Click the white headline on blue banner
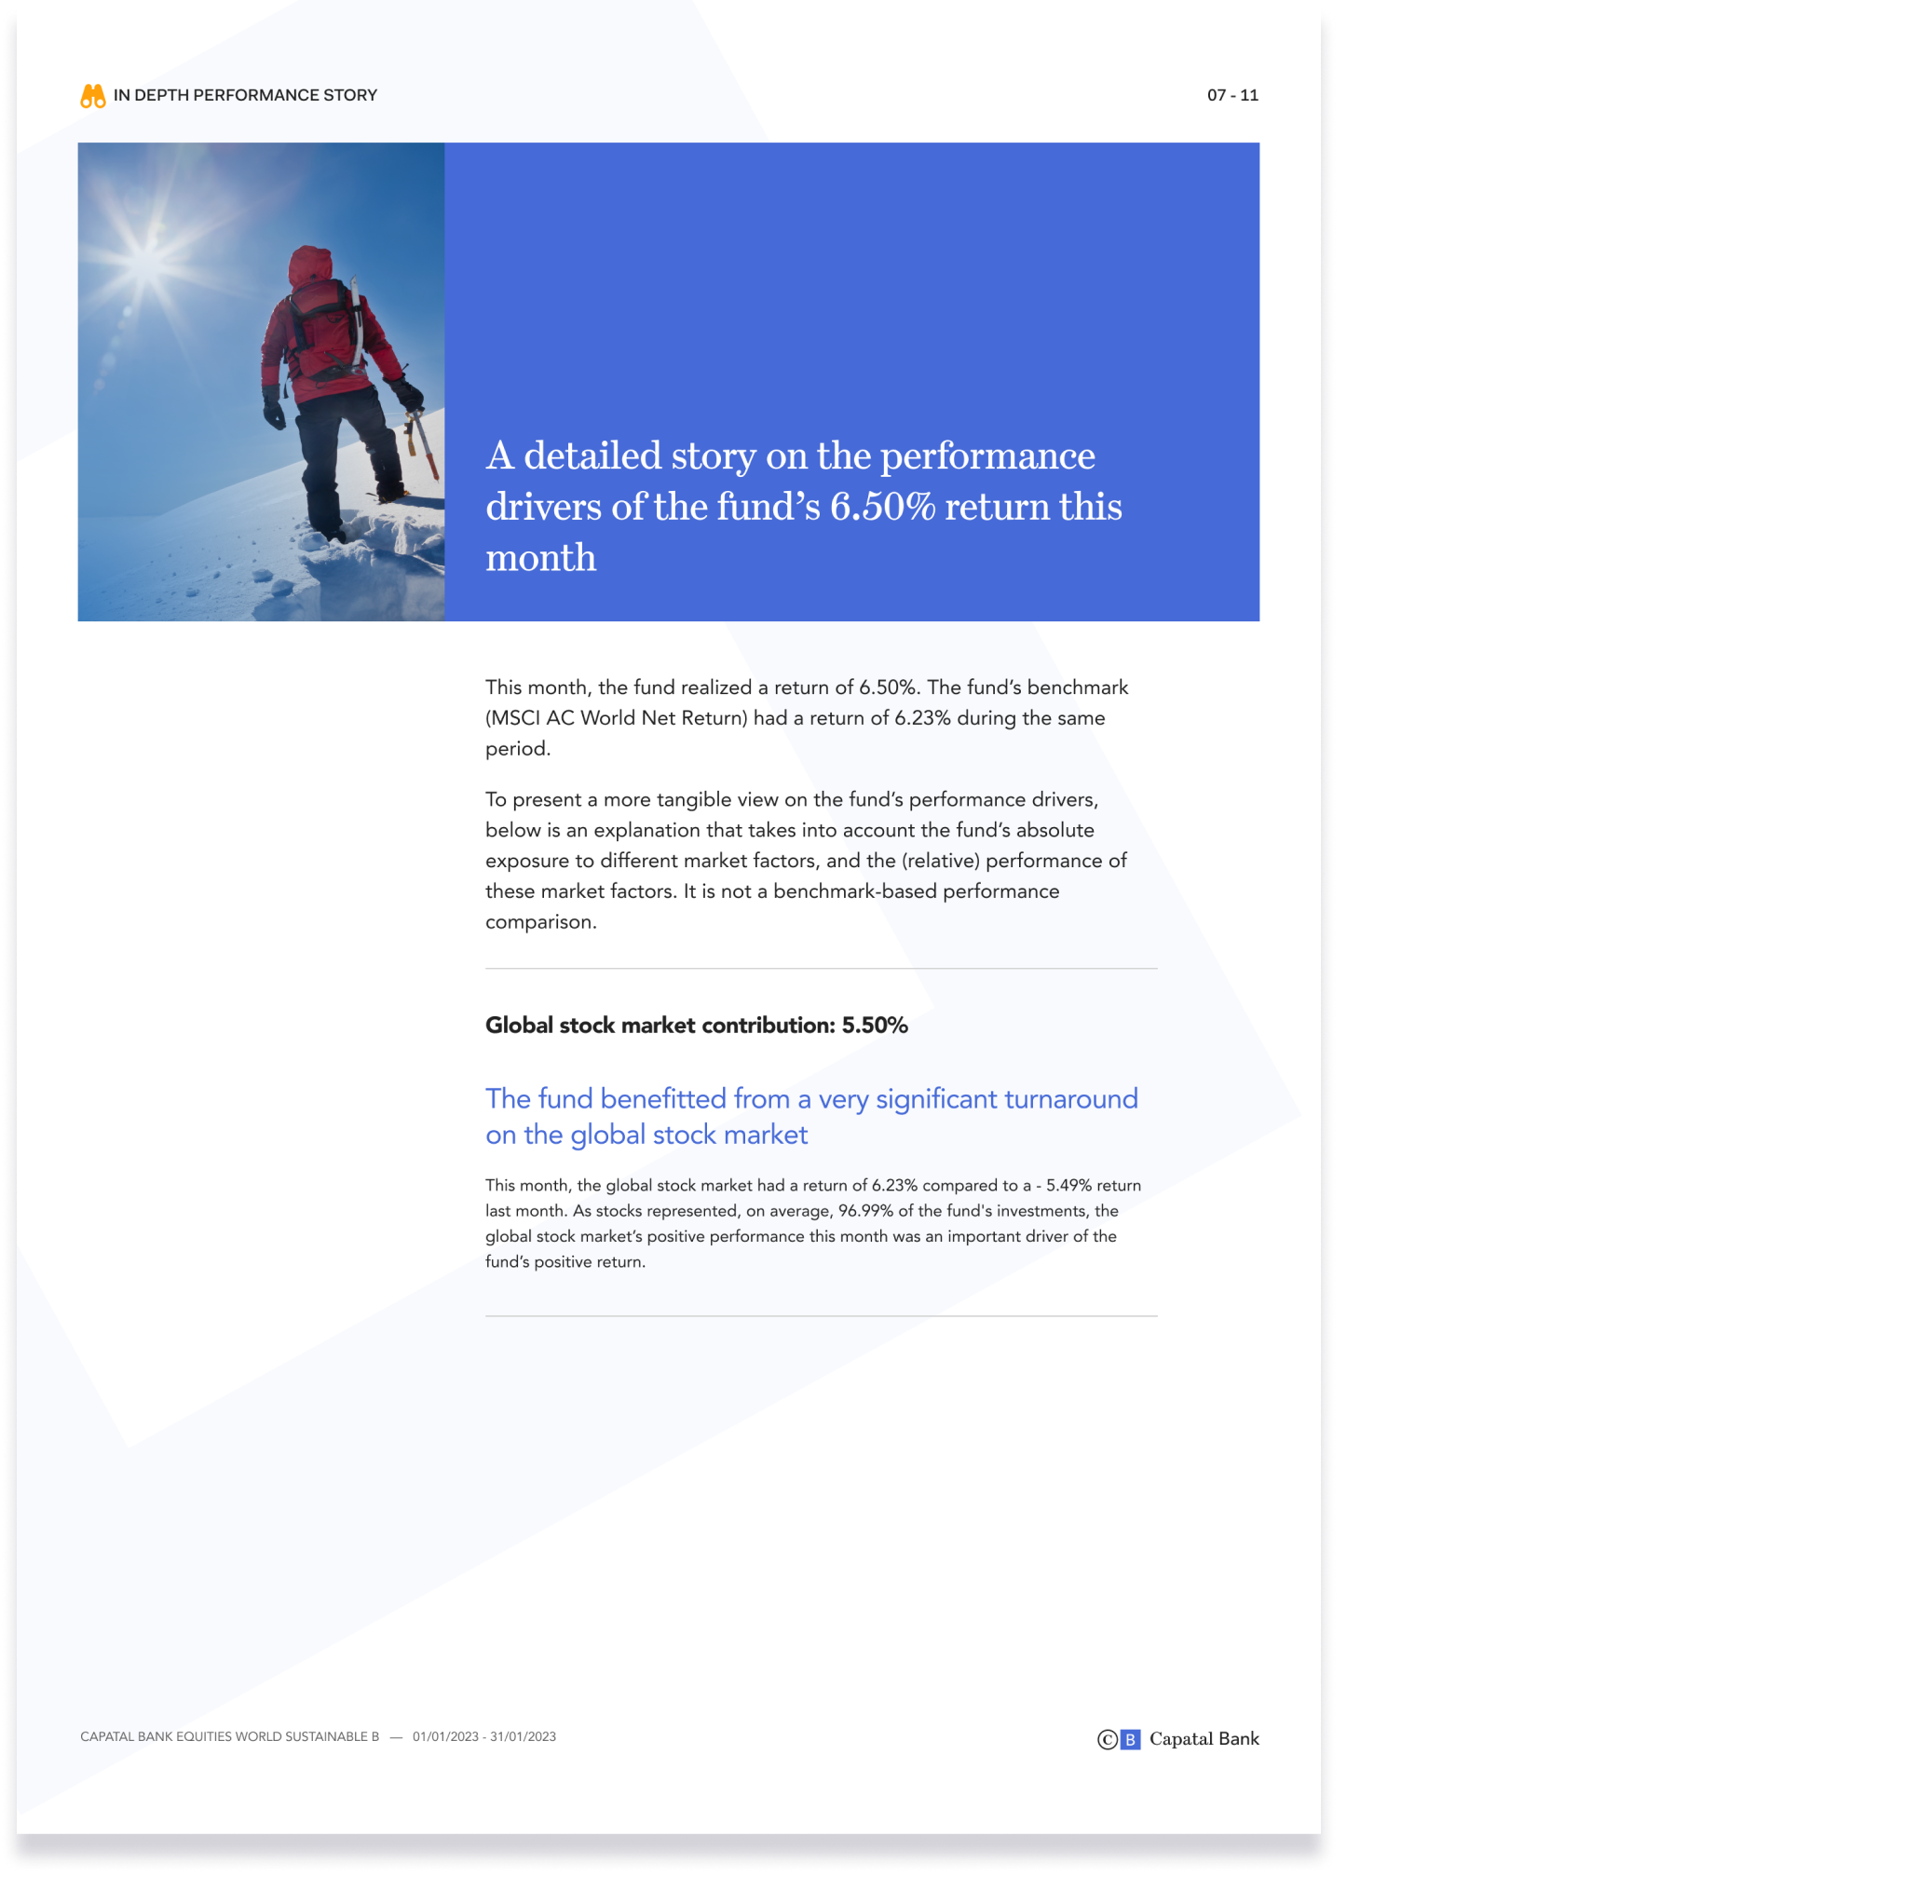Screen dimensions: 1932x1904 tap(803, 506)
